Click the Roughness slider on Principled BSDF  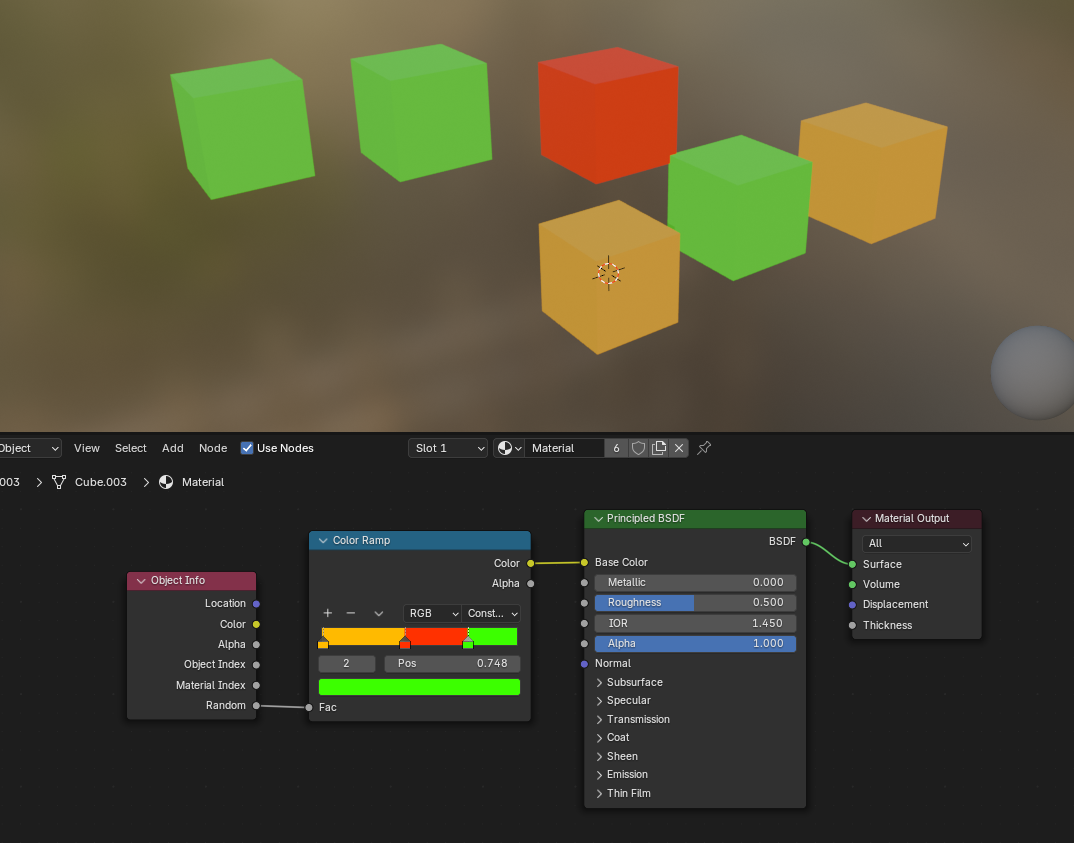[x=694, y=602]
